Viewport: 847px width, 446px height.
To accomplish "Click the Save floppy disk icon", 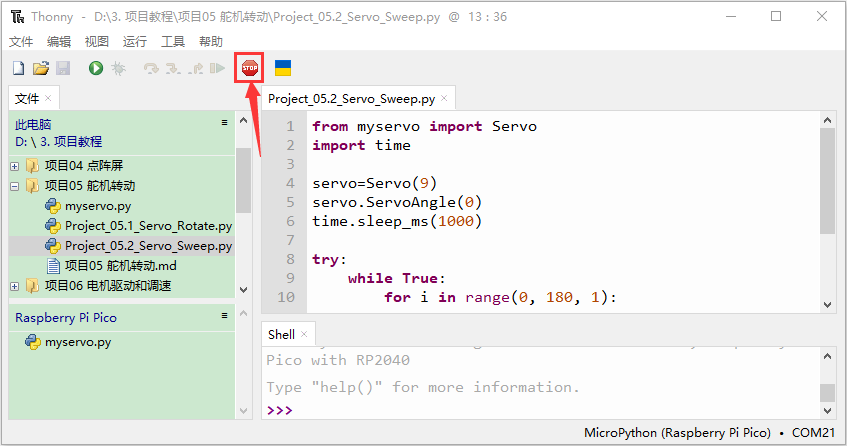I will pyautogui.click(x=63, y=68).
